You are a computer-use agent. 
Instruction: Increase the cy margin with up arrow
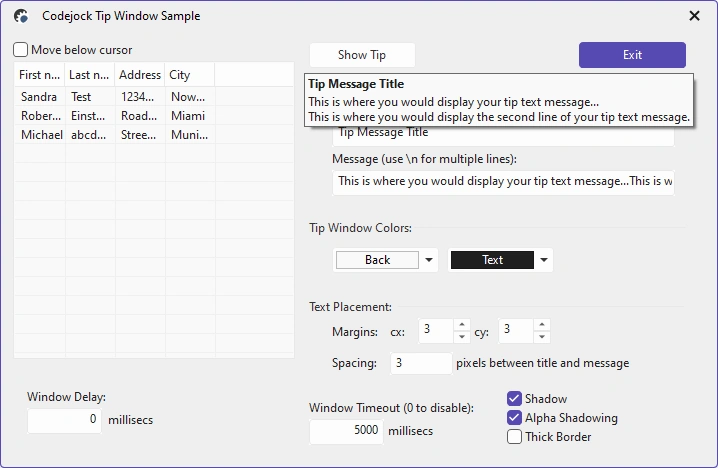point(542,325)
